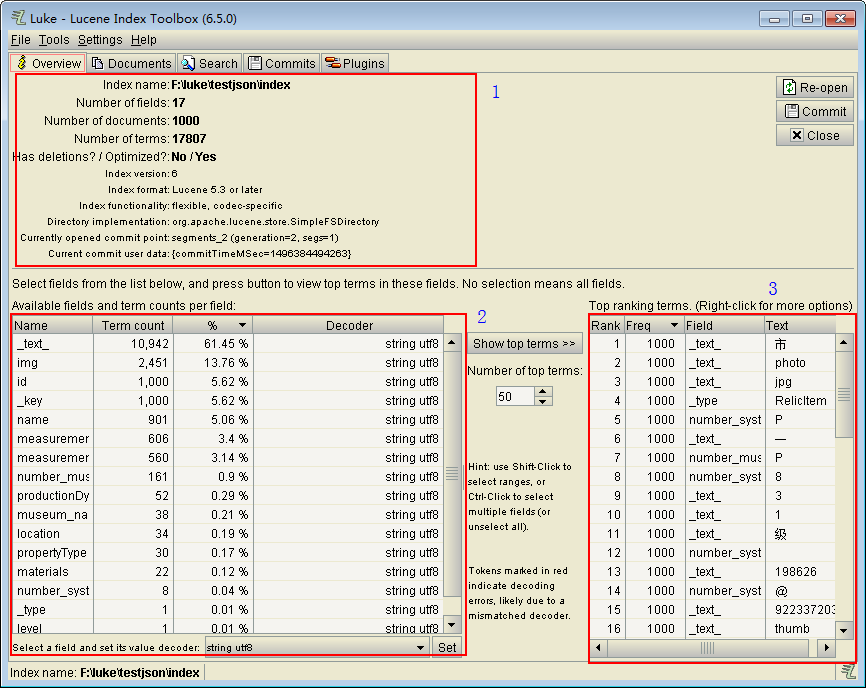Click the number of top terms field
Viewport: 866px width, 688px height.
[515, 396]
